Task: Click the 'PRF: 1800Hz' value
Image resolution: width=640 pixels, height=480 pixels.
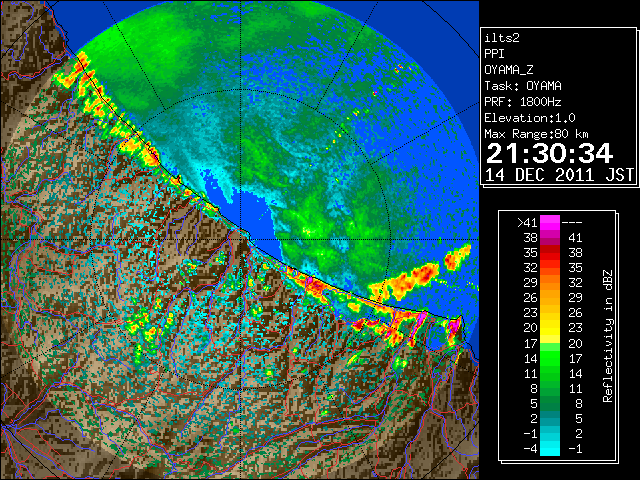Action: click(522, 102)
